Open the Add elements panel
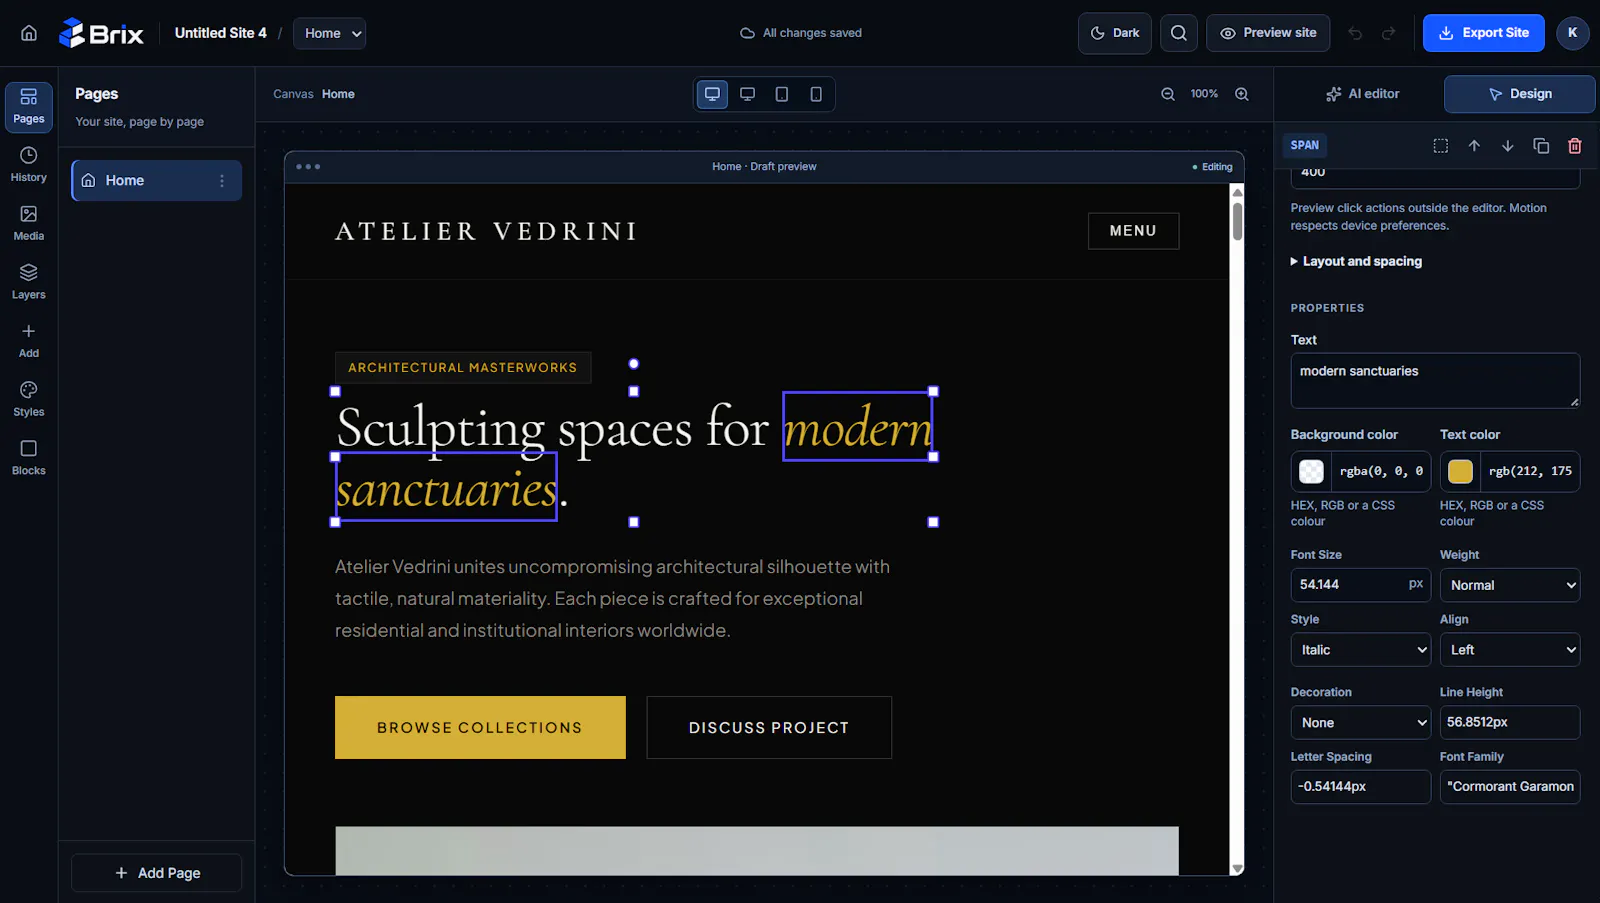The height and width of the screenshot is (903, 1600). coord(29,341)
